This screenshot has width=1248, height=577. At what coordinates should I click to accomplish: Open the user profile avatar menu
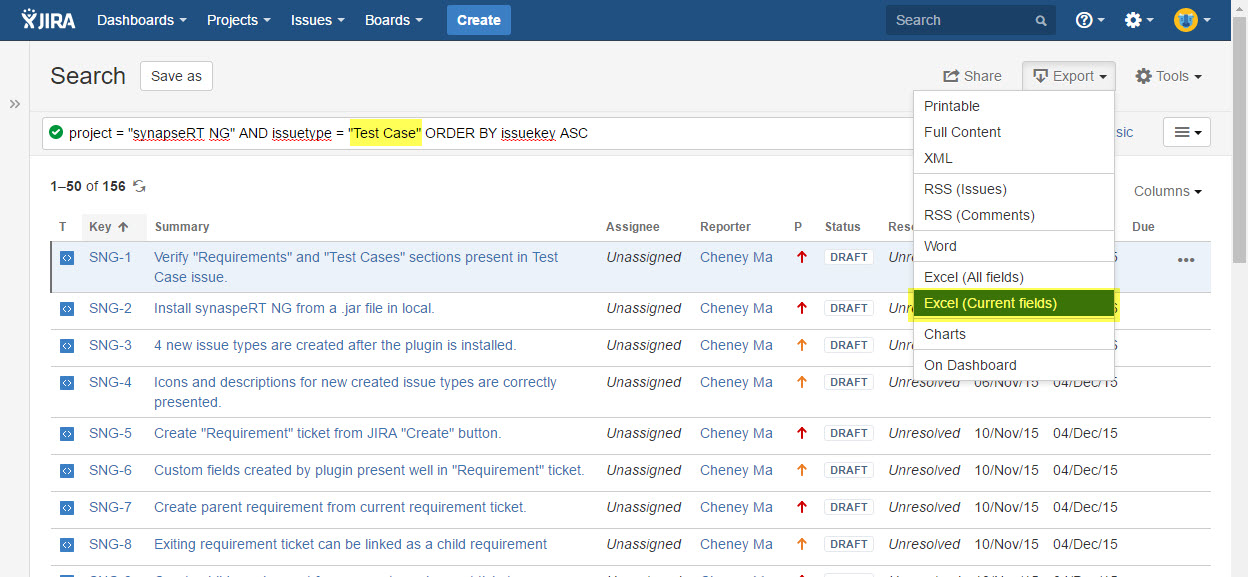coord(1192,20)
